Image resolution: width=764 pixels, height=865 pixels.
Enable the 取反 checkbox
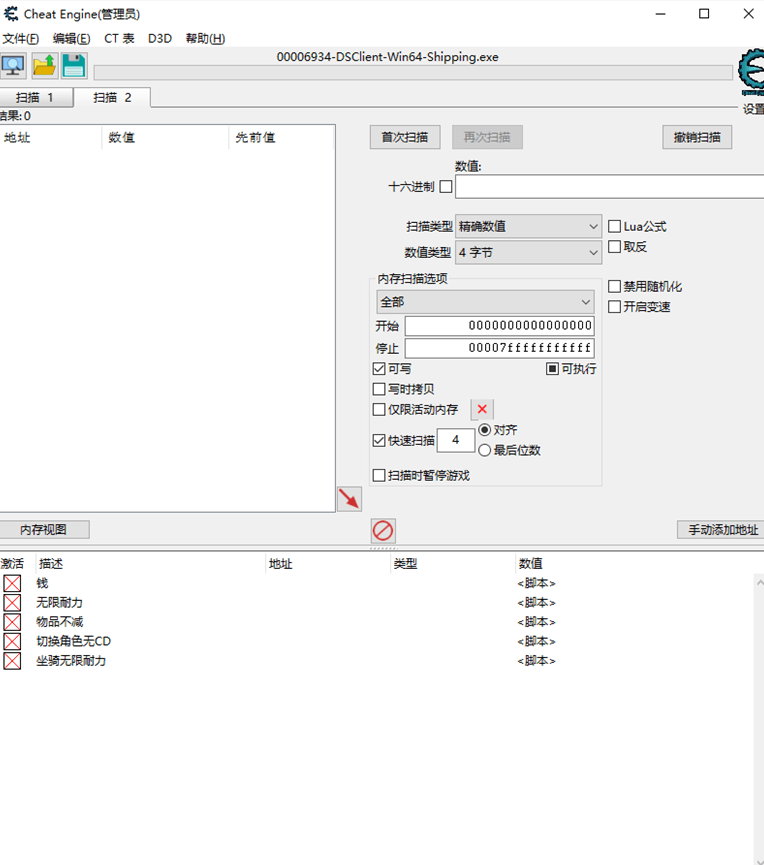click(x=614, y=247)
